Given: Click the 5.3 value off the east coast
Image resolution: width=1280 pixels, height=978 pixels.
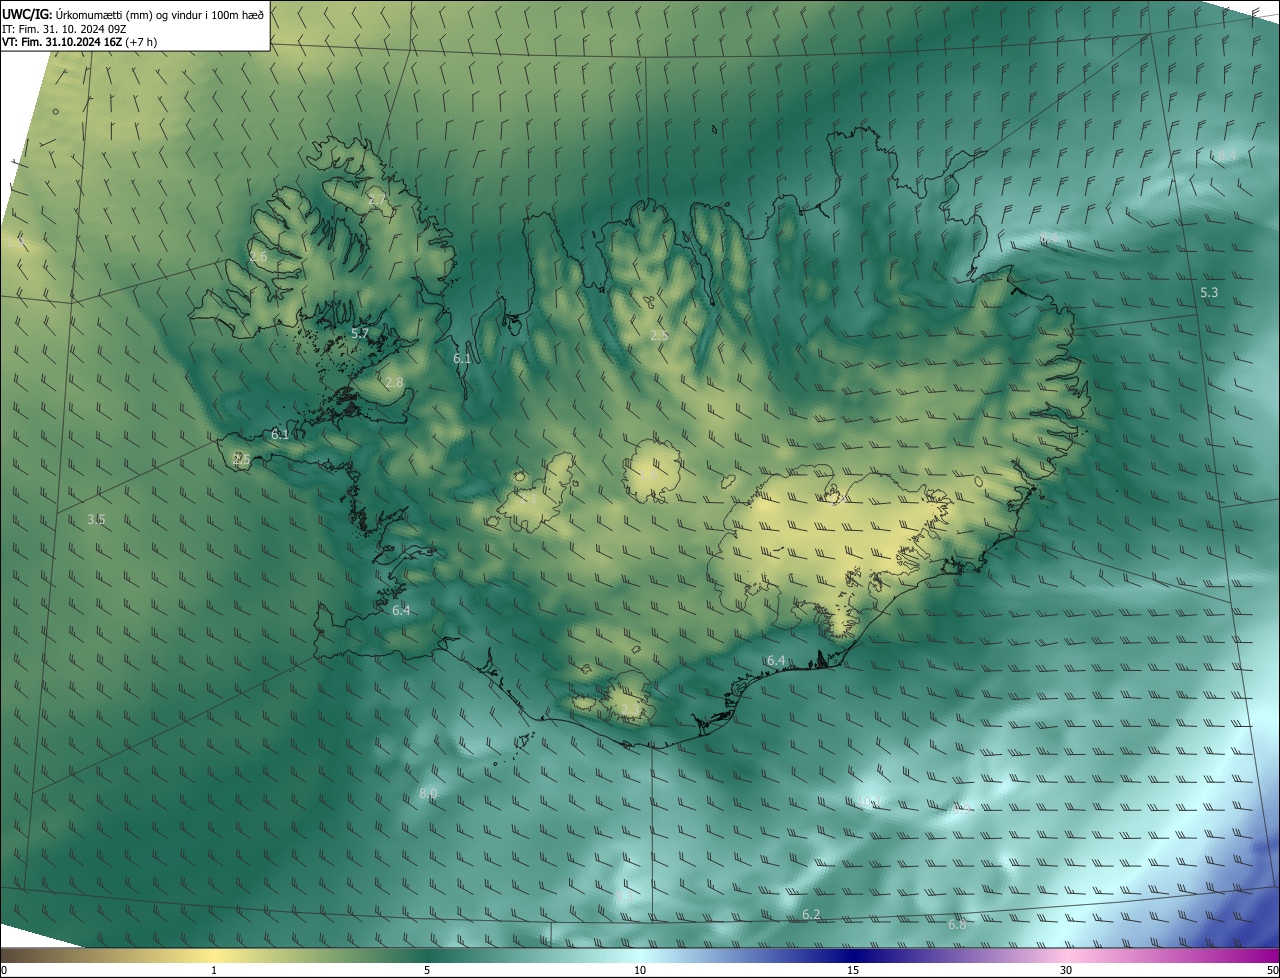Looking at the screenshot, I should tap(1209, 293).
